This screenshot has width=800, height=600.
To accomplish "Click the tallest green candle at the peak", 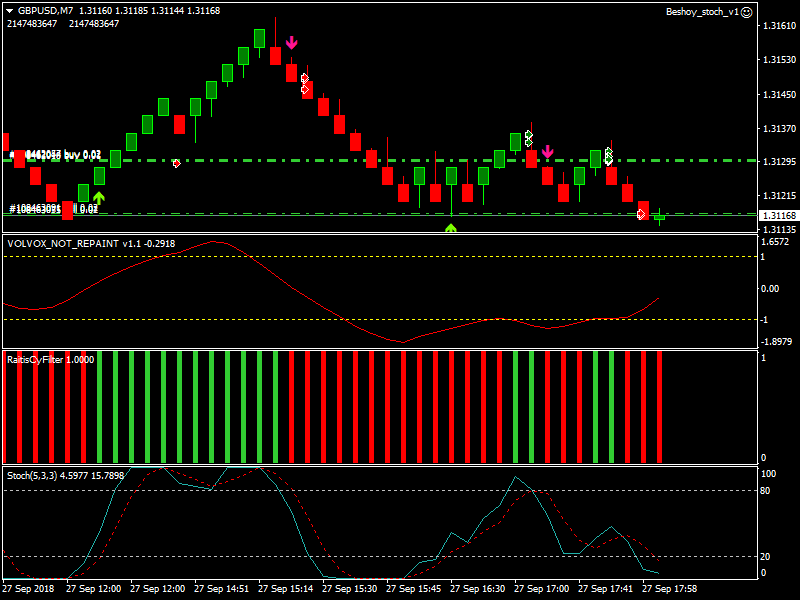I will pyautogui.click(x=259, y=38).
